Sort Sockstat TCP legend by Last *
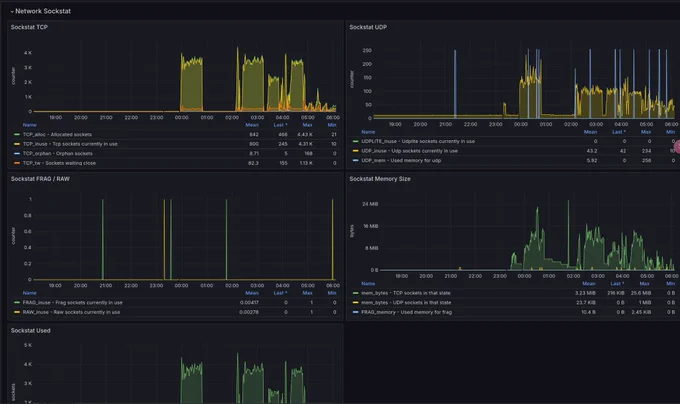Screen dimensions: 680x404 tap(280, 125)
